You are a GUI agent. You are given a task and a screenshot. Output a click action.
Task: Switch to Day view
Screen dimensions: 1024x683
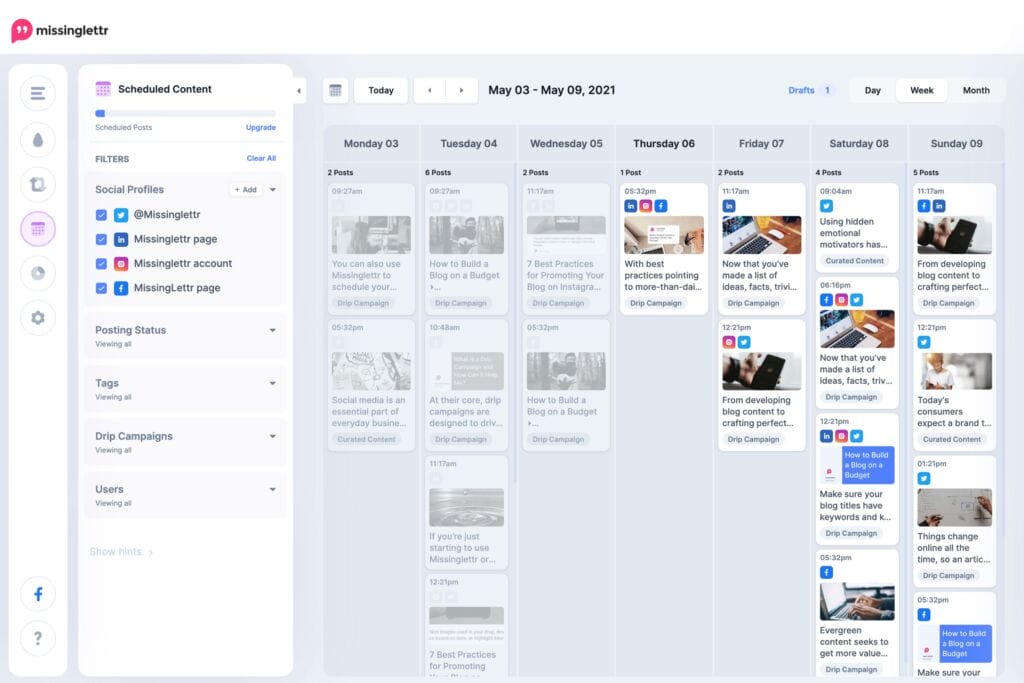[x=872, y=90]
